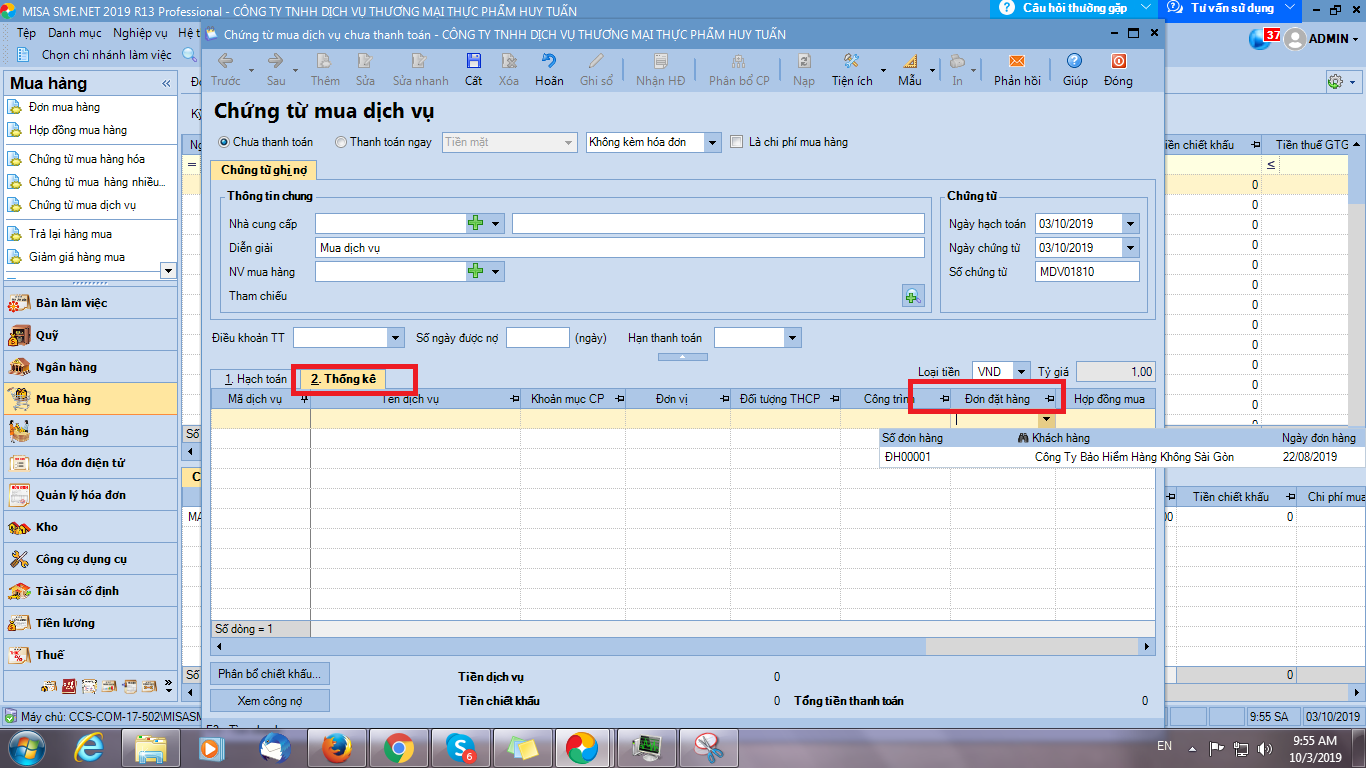The height and width of the screenshot is (768, 1366).
Task: Click the Tham chiếu add reference icon
Action: point(912,296)
